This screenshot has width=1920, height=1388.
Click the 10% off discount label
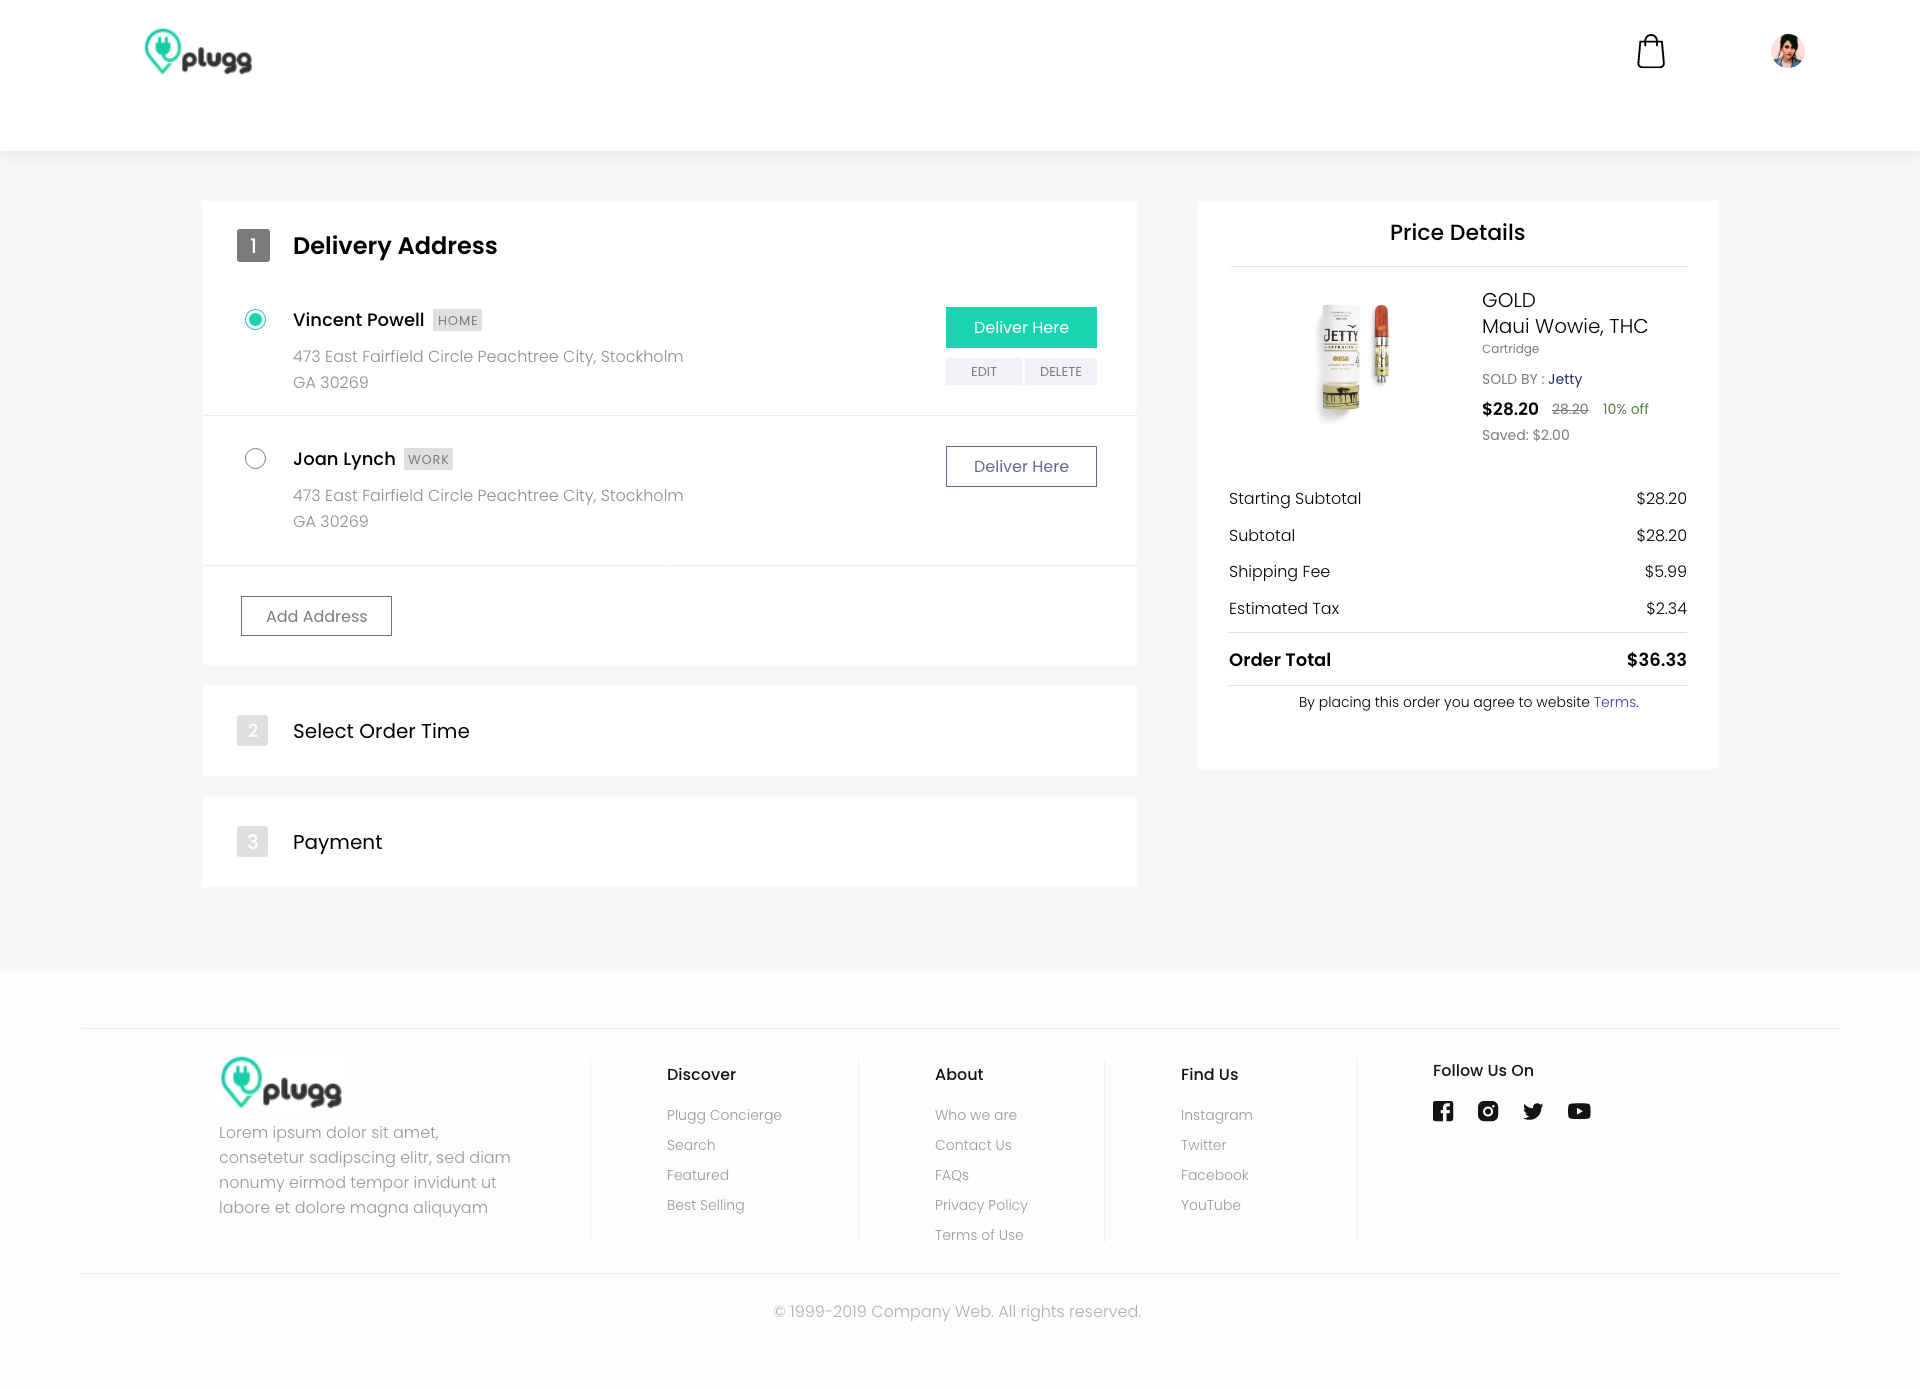[1625, 409]
